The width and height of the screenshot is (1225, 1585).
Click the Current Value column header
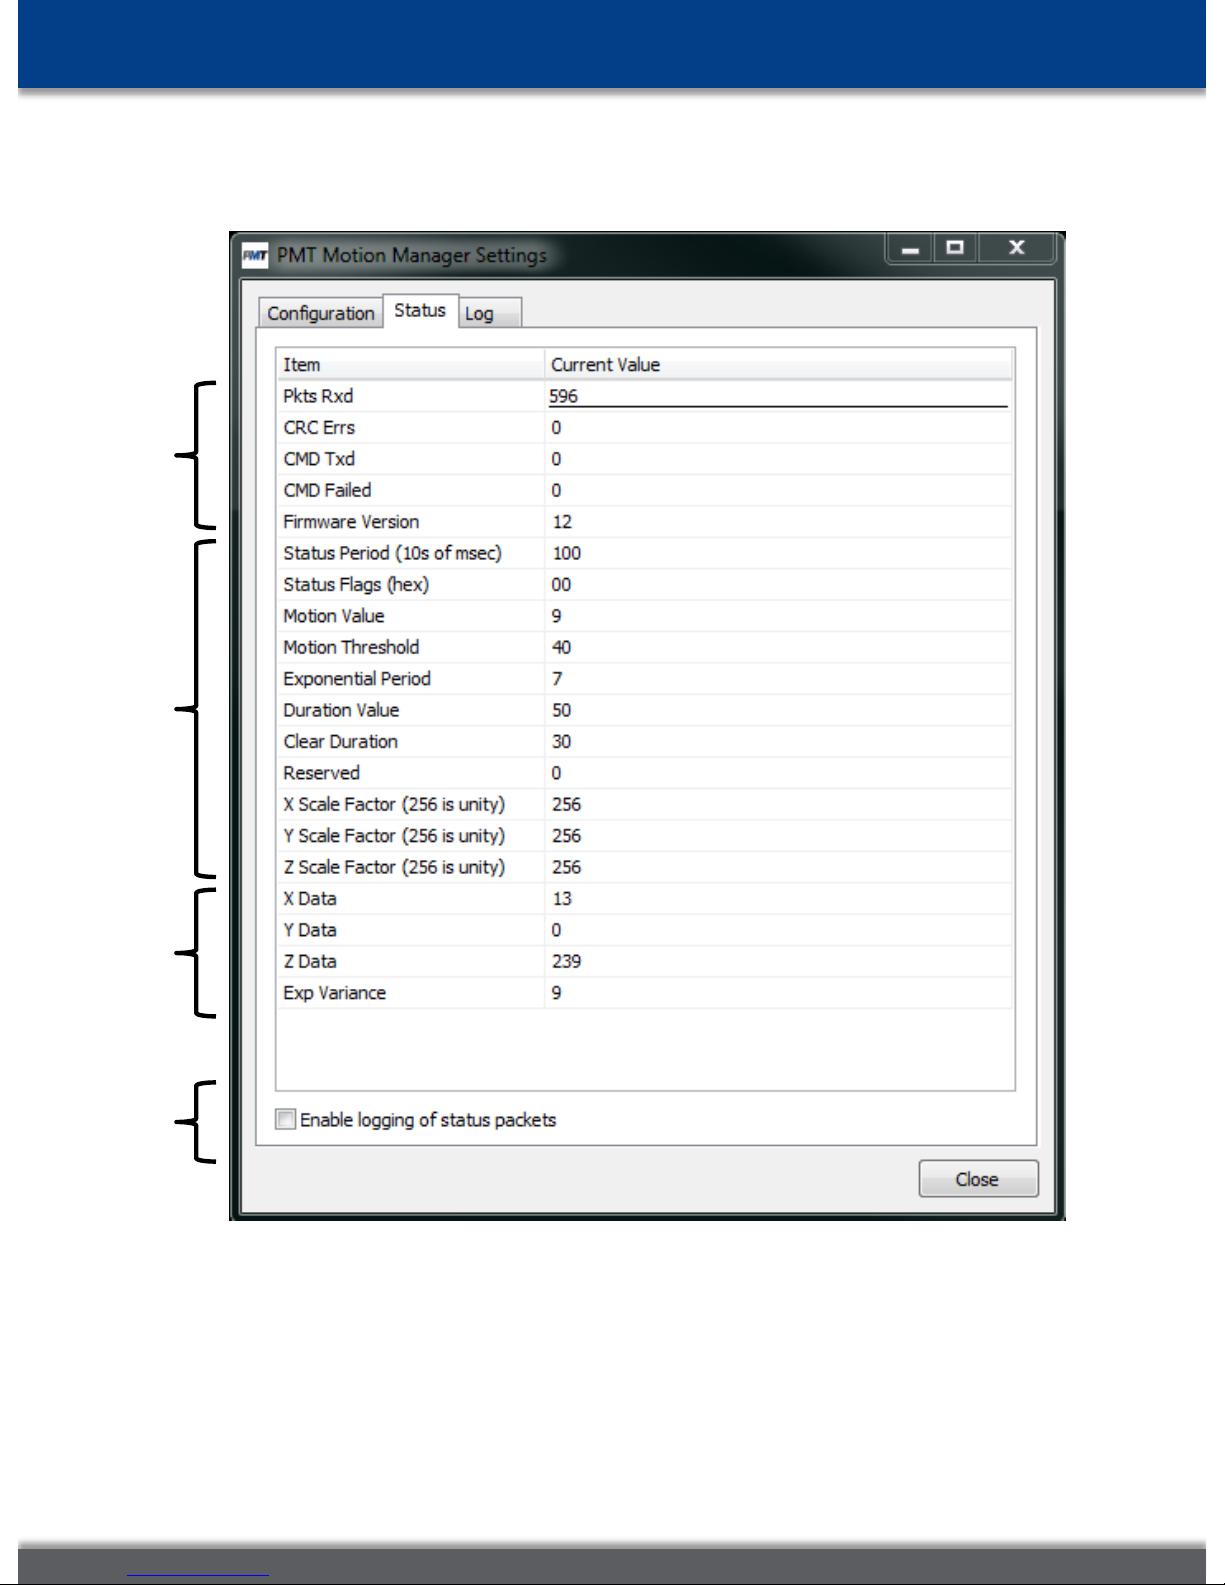coord(779,365)
